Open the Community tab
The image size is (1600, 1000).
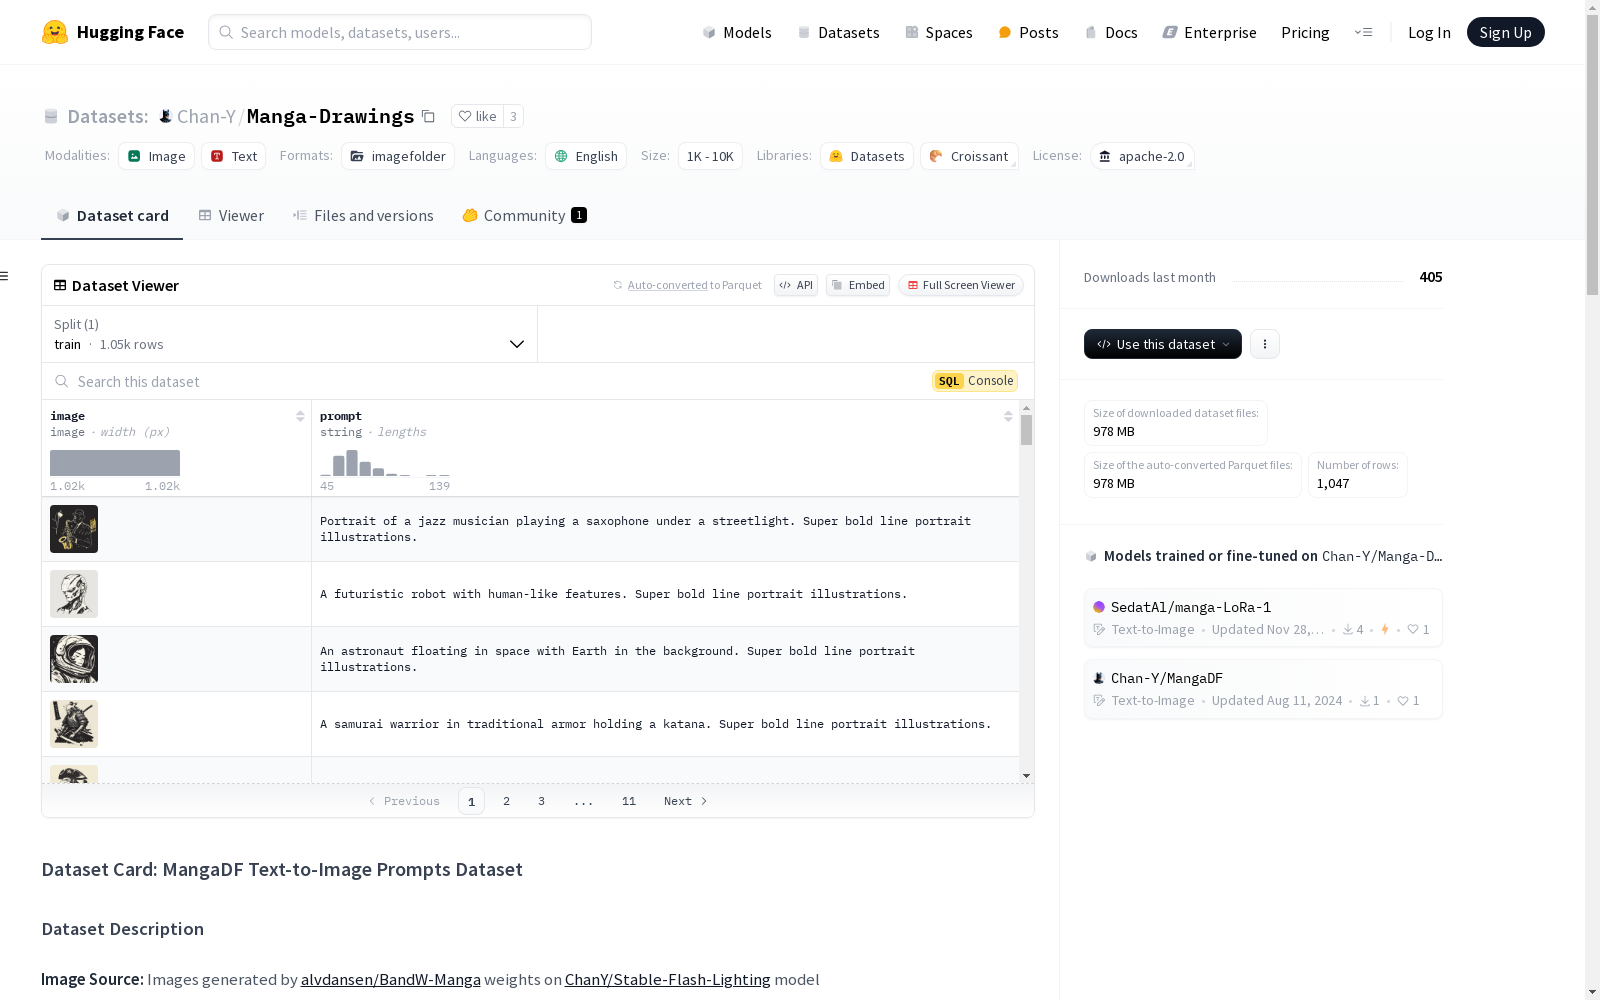click(x=524, y=216)
